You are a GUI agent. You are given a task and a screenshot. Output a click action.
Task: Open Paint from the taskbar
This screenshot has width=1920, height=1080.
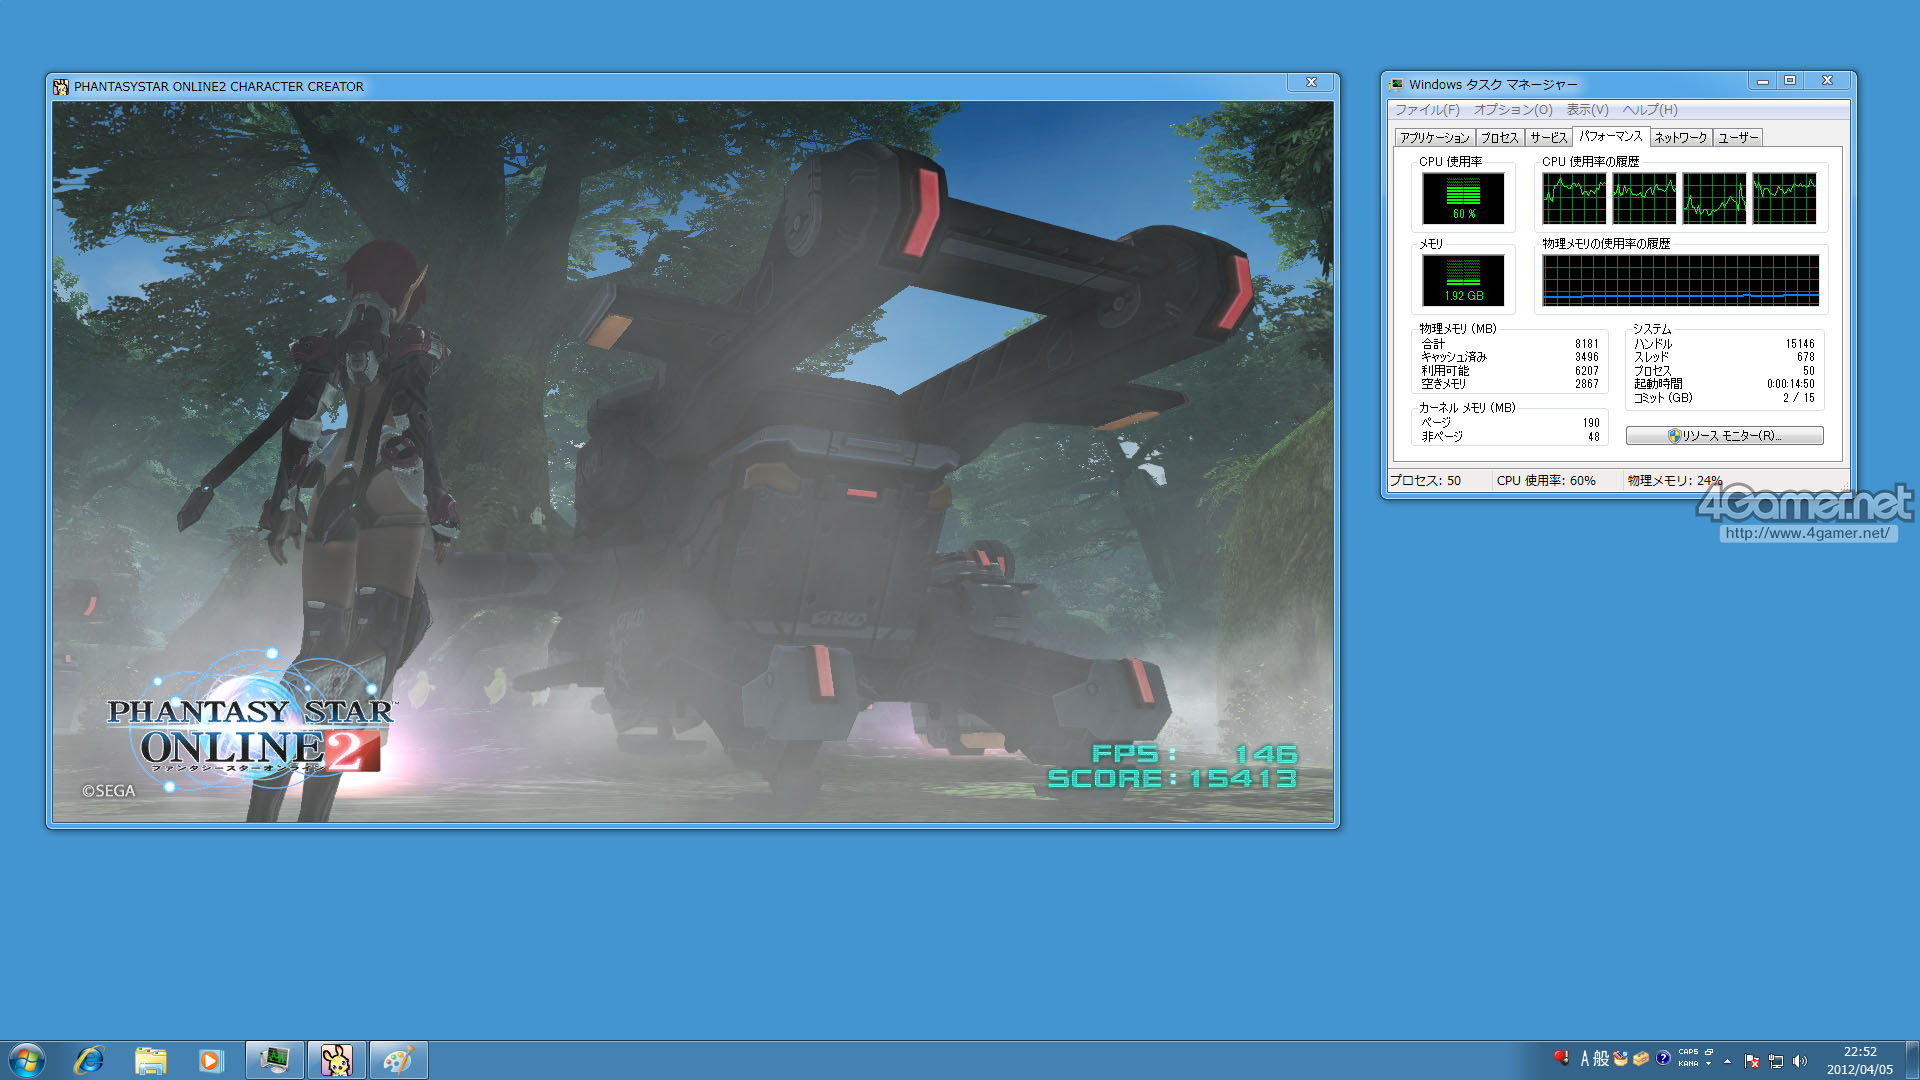click(x=398, y=1060)
